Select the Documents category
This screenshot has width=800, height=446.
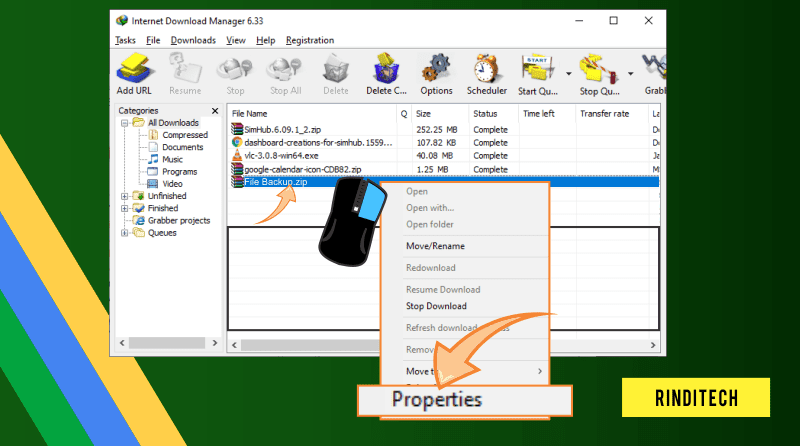point(183,147)
